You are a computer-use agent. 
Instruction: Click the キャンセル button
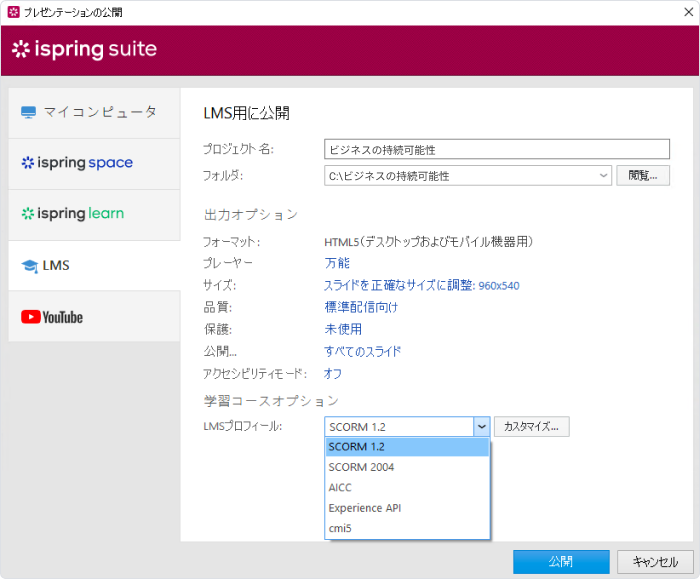(655, 562)
